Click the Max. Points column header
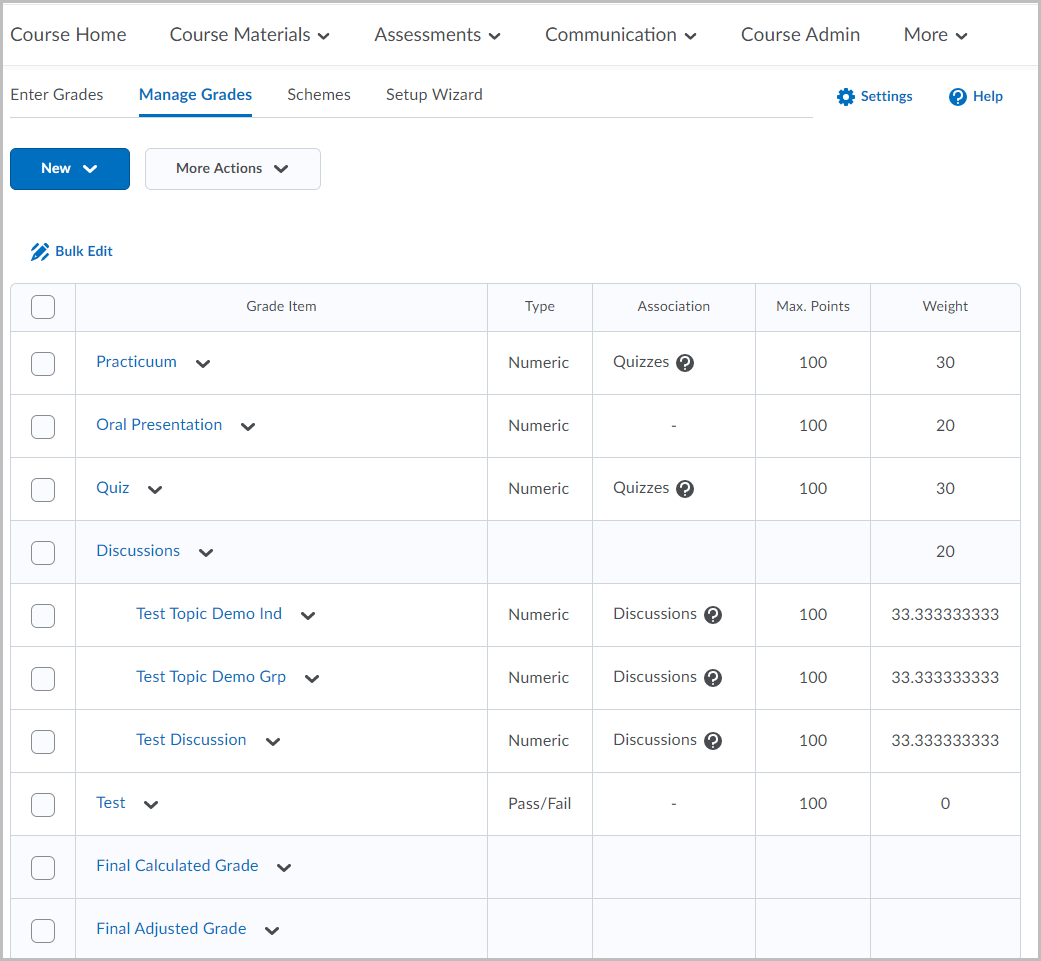 click(813, 307)
